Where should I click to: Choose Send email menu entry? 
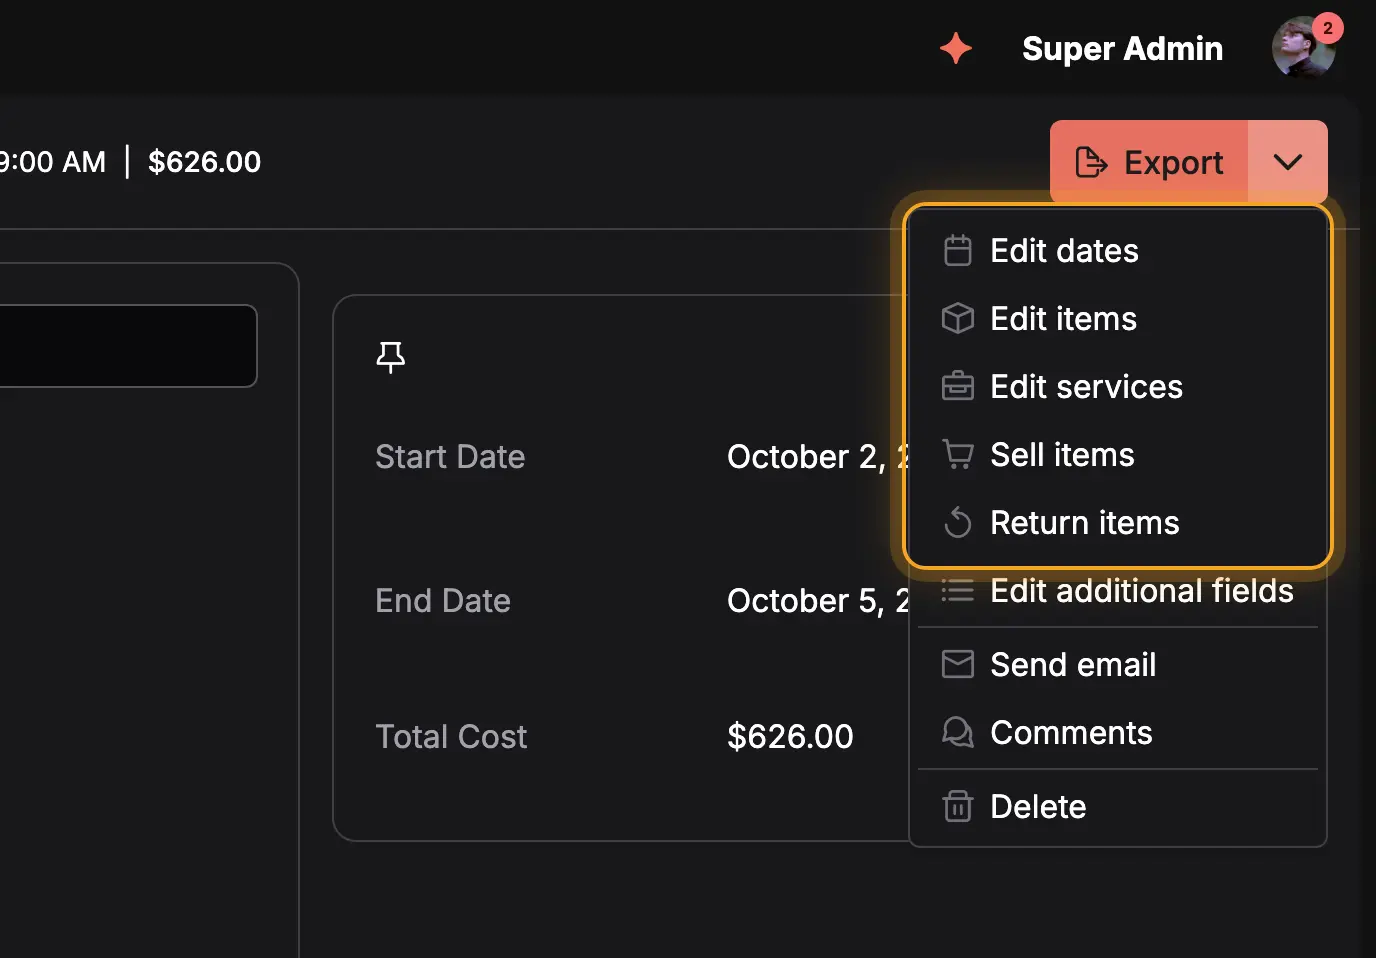click(1118, 665)
